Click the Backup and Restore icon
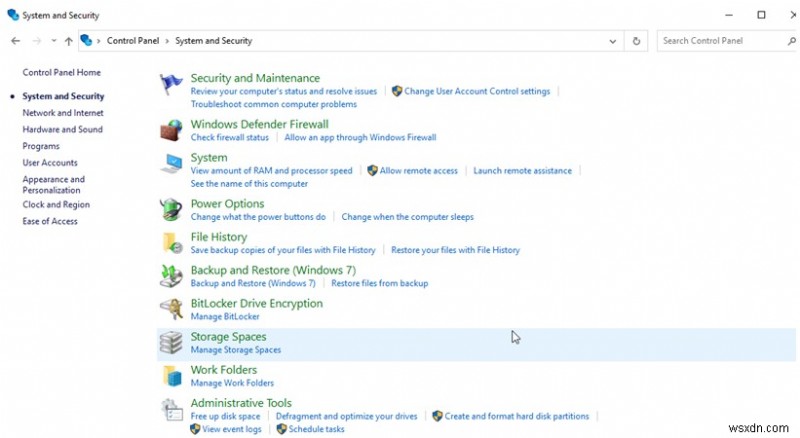The height and width of the screenshot is (438, 800). [172, 276]
